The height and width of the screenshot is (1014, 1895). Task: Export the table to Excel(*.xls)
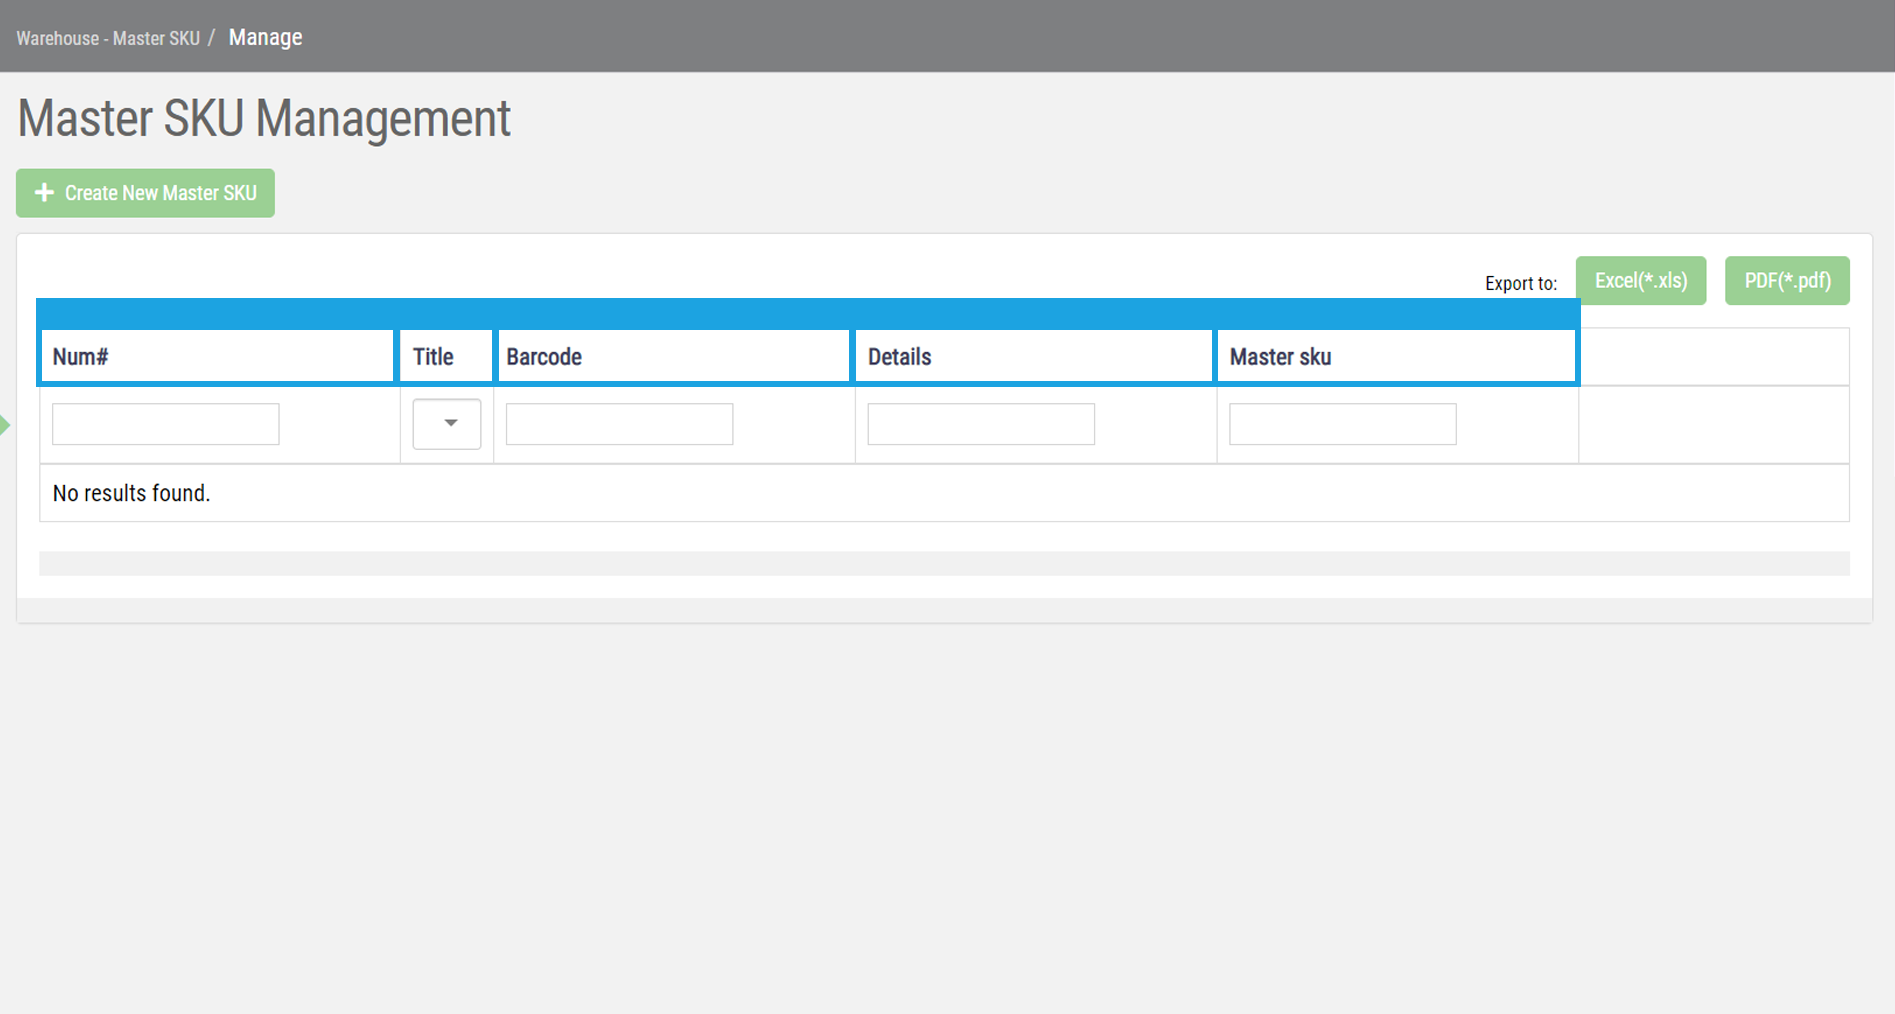(1641, 281)
